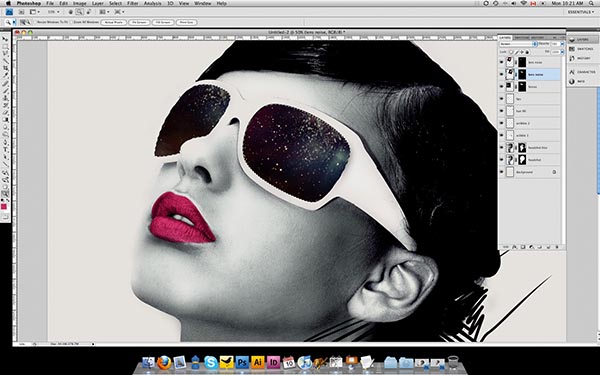Open iTunes from the Dock

(305, 362)
